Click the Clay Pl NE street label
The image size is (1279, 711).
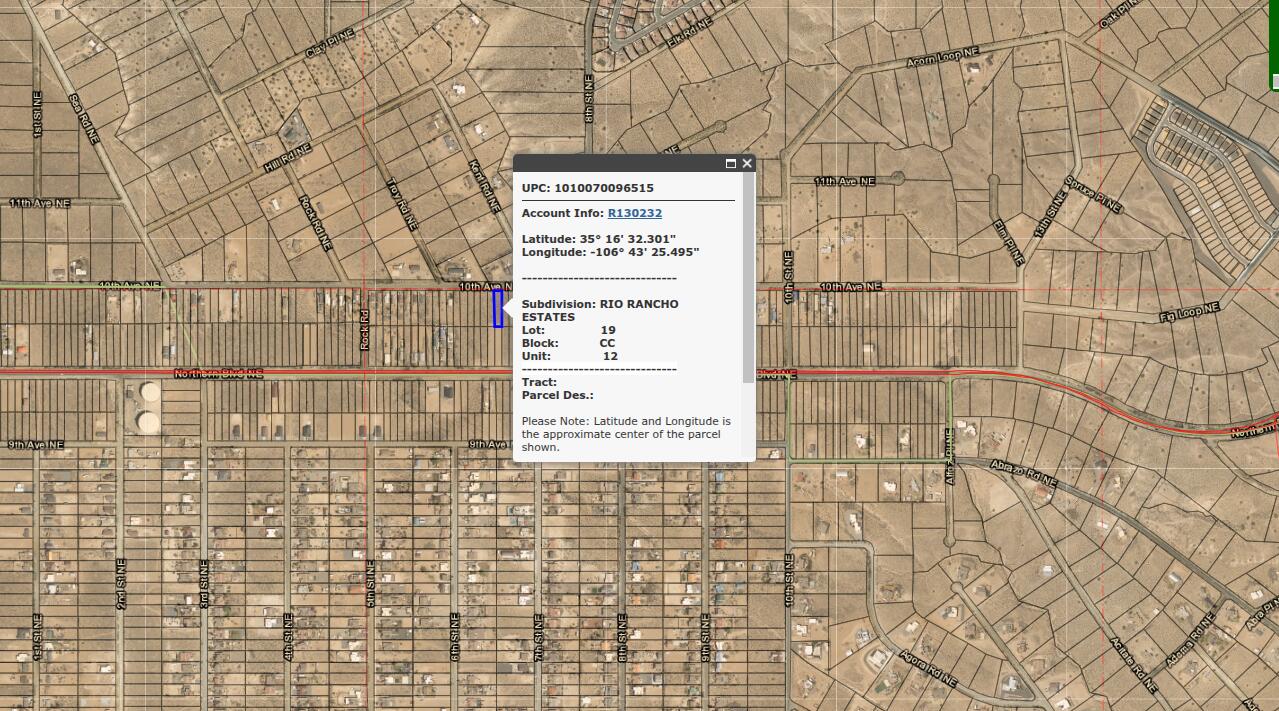coord(330,43)
